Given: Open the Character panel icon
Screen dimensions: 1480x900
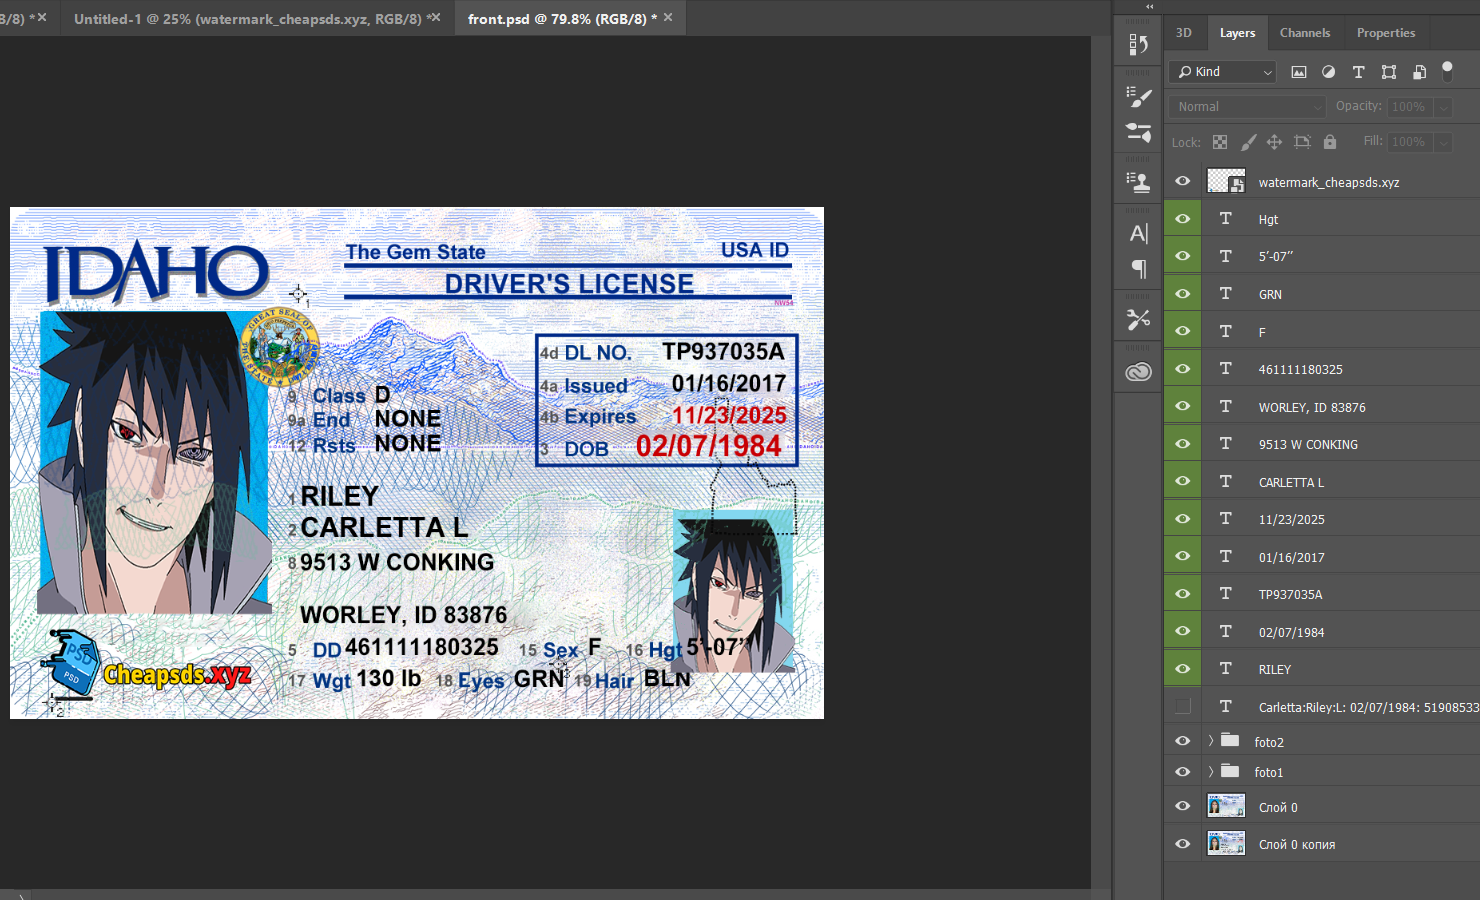Looking at the screenshot, I should [x=1138, y=234].
